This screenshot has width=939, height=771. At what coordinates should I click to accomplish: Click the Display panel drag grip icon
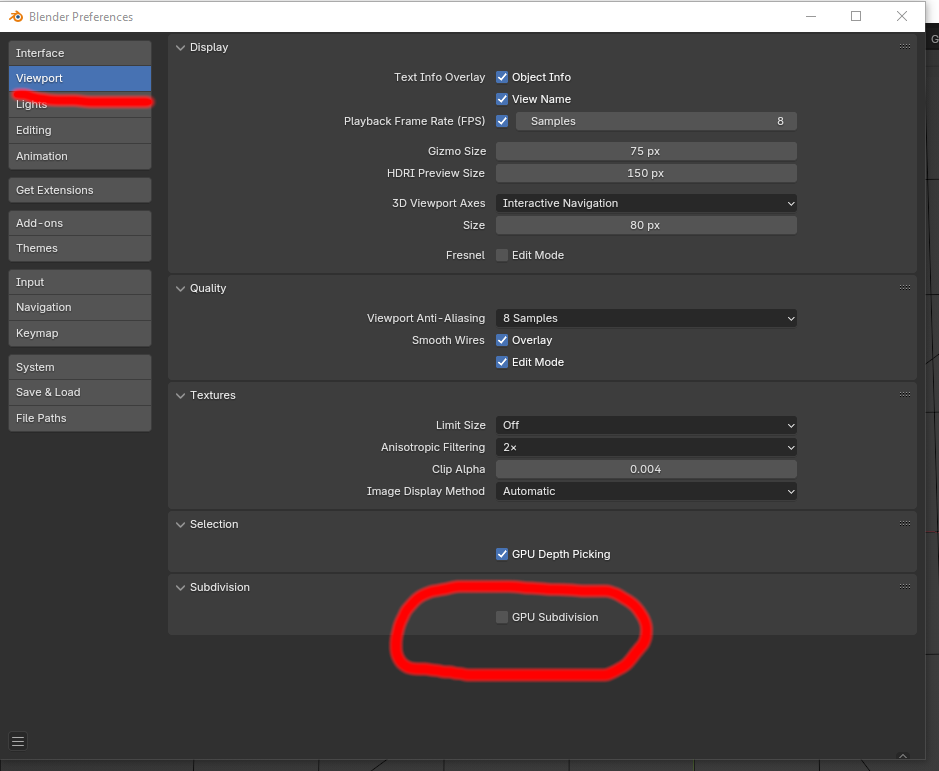tap(904, 47)
